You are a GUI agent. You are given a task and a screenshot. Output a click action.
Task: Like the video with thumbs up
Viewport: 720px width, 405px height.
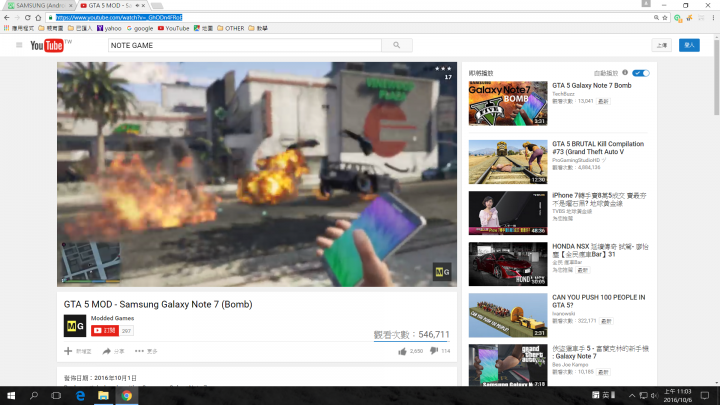(x=402, y=351)
